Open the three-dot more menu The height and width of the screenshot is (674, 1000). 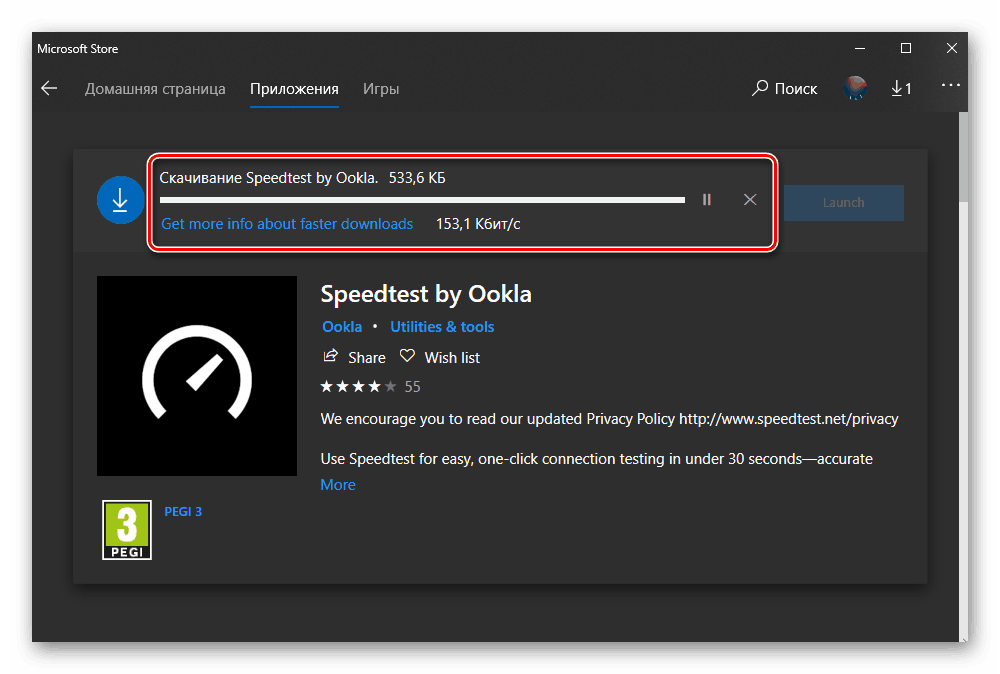950,87
